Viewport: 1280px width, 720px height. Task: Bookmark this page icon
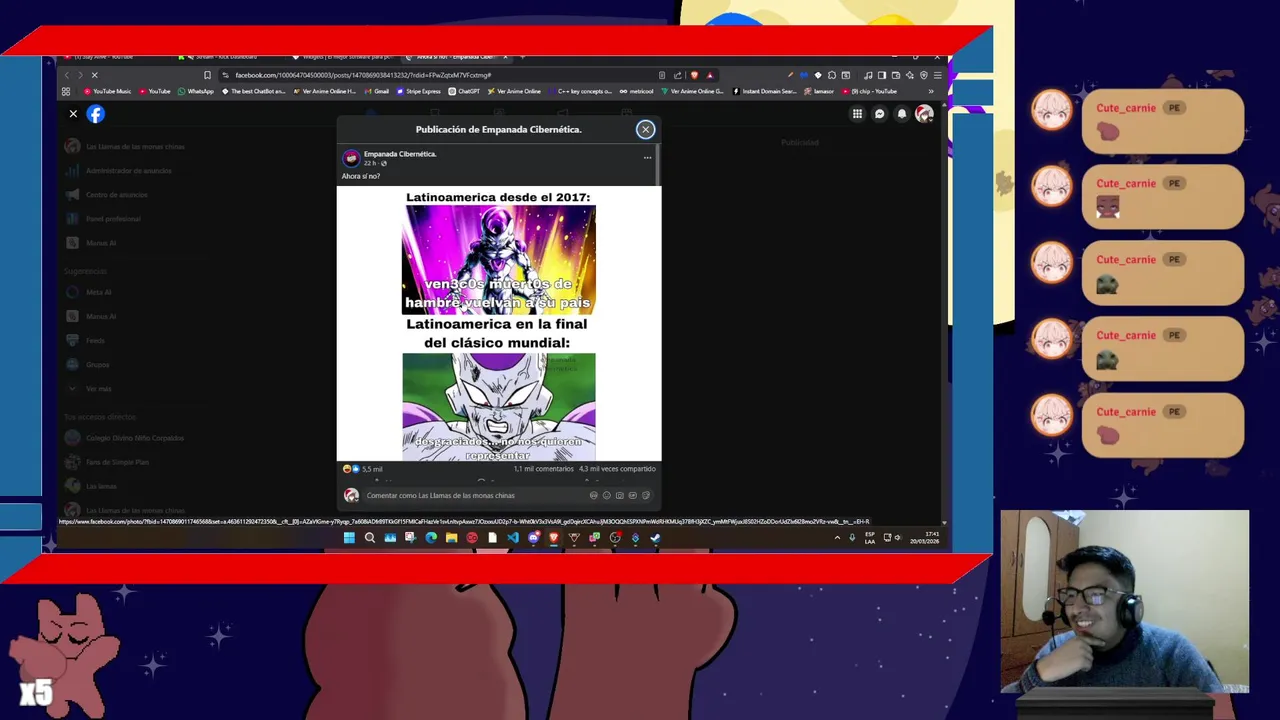point(207,75)
